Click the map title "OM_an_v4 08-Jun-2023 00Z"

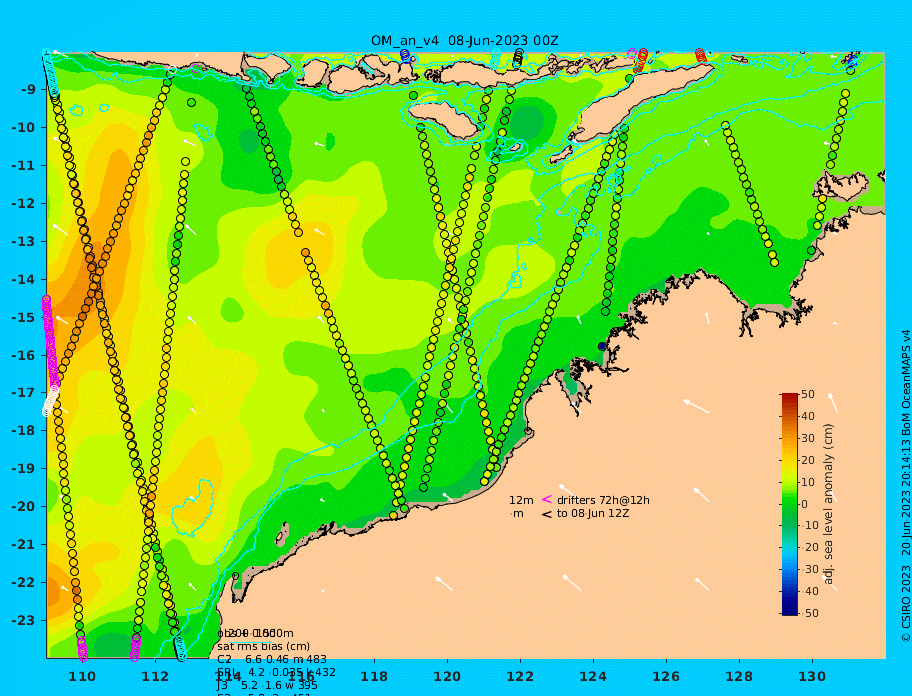(464, 41)
